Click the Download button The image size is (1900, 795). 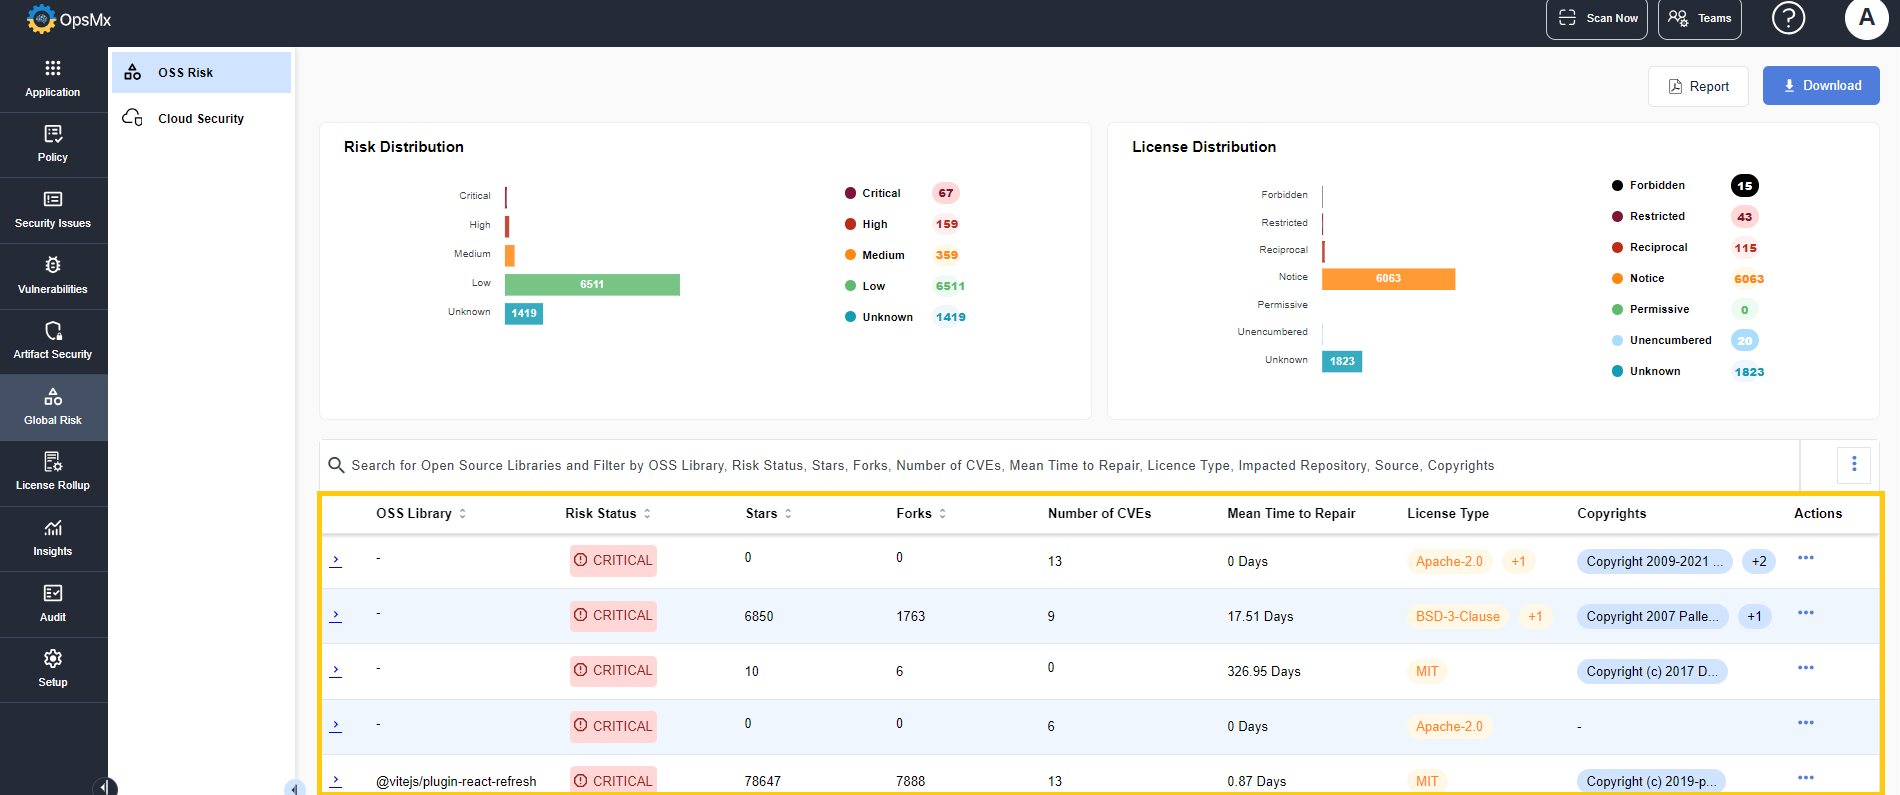click(x=1820, y=86)
